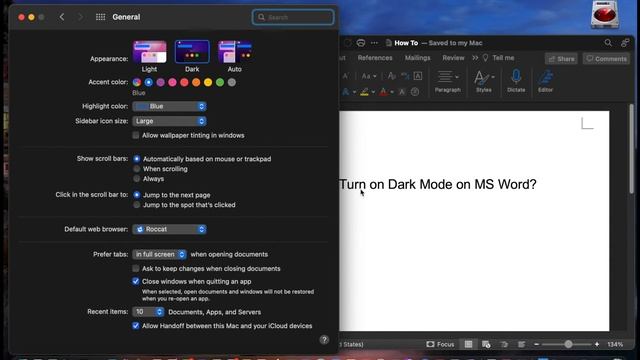Clear formatting with the A-eraser icon

(391, 76)
